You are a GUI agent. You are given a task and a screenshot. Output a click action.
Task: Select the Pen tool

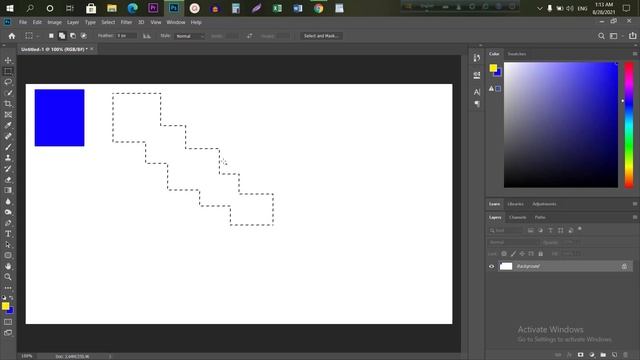8,223
